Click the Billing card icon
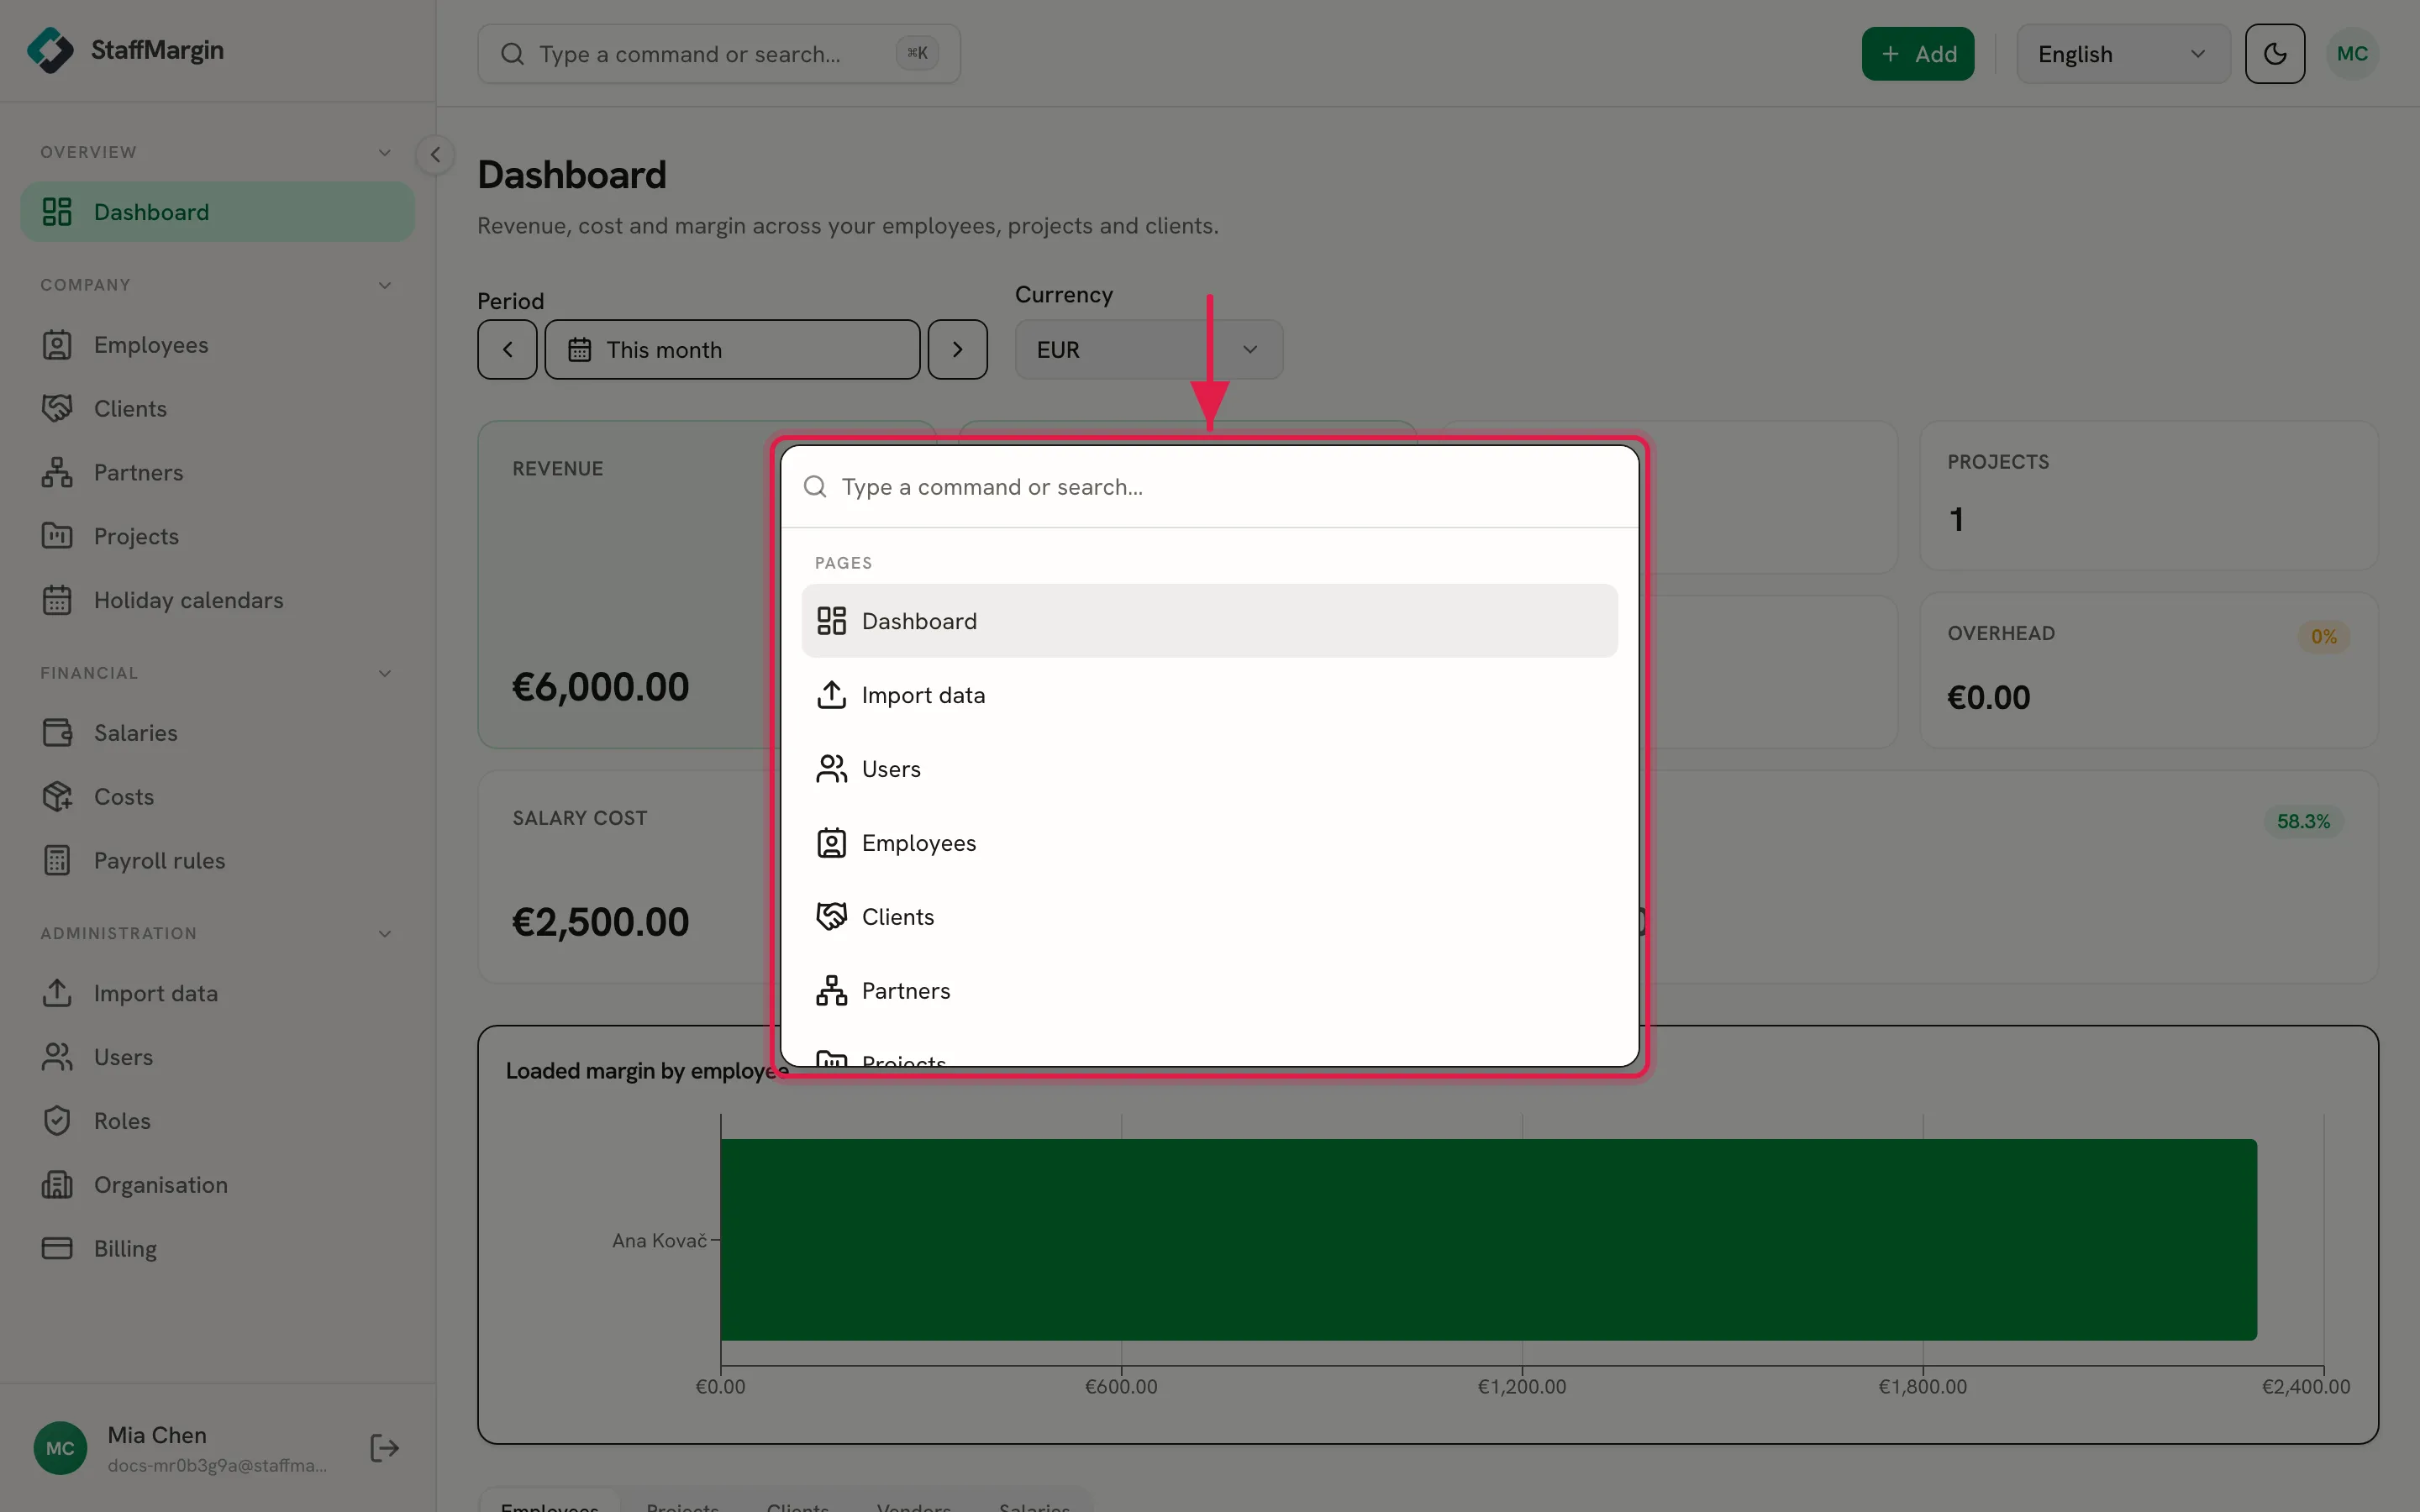 (x=57, y=1249)
